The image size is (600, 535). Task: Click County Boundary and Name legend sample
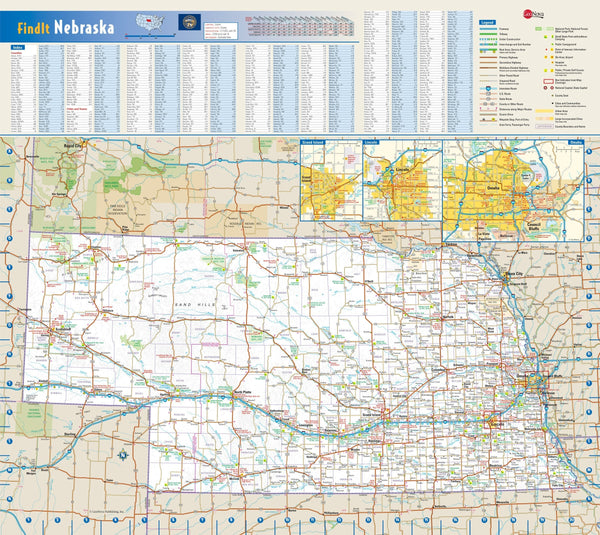[545, 126]
